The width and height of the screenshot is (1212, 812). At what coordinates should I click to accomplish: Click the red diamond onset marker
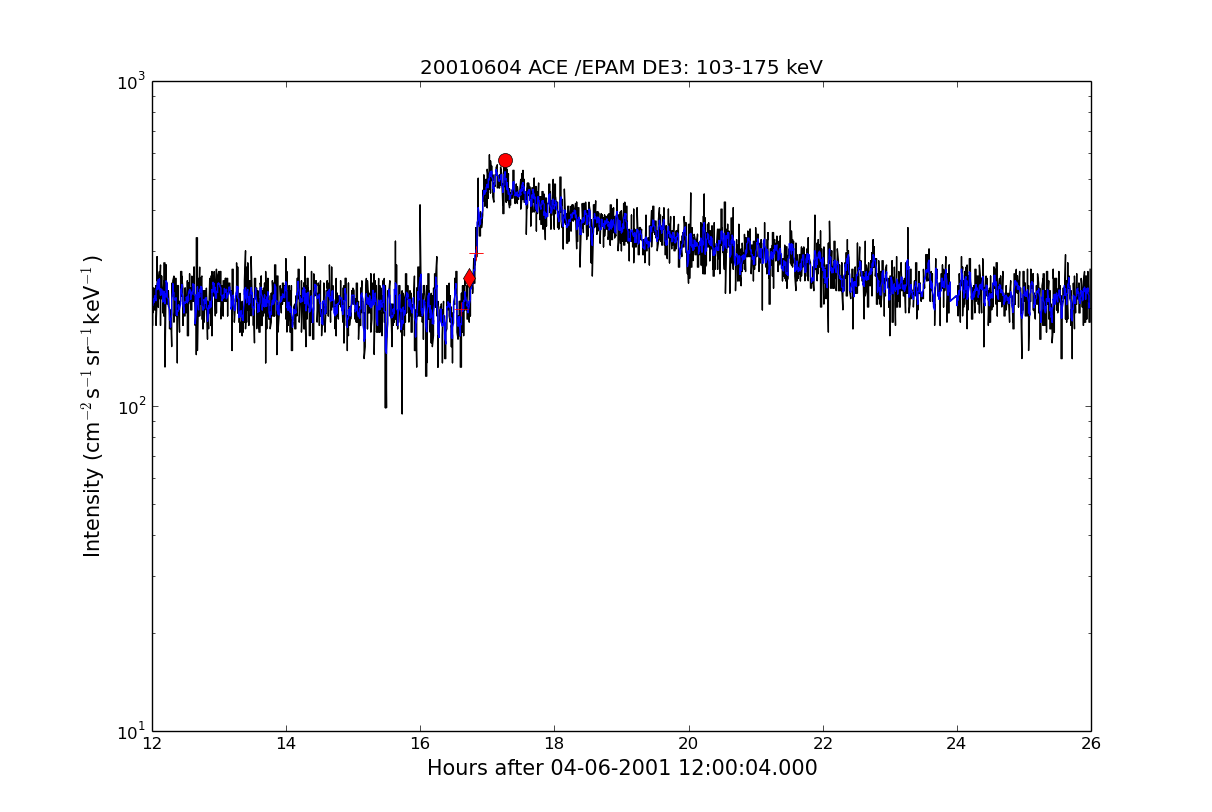pos(469,278)
